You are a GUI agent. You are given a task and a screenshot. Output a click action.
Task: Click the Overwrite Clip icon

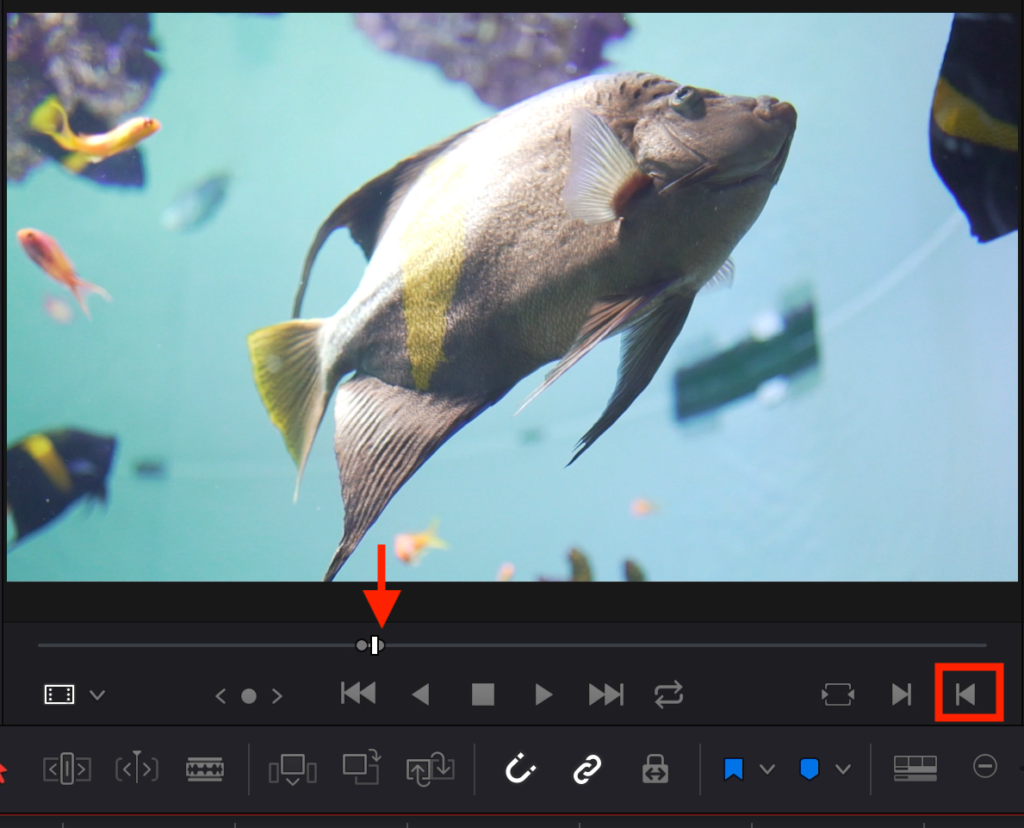[362, 767]
